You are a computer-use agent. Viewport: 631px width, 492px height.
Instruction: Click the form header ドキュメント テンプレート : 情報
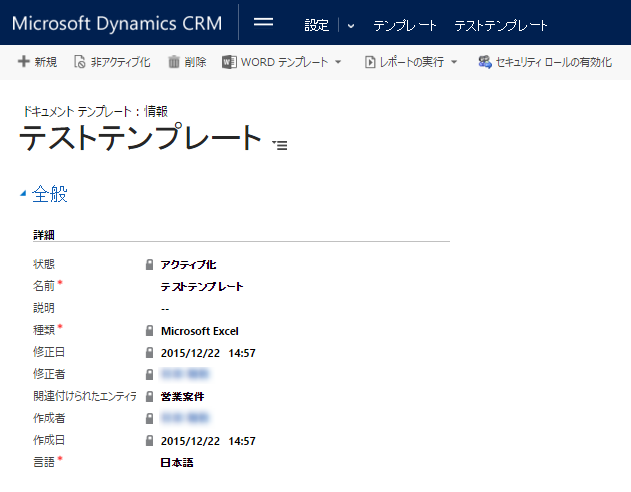click(x=95, y=111)
